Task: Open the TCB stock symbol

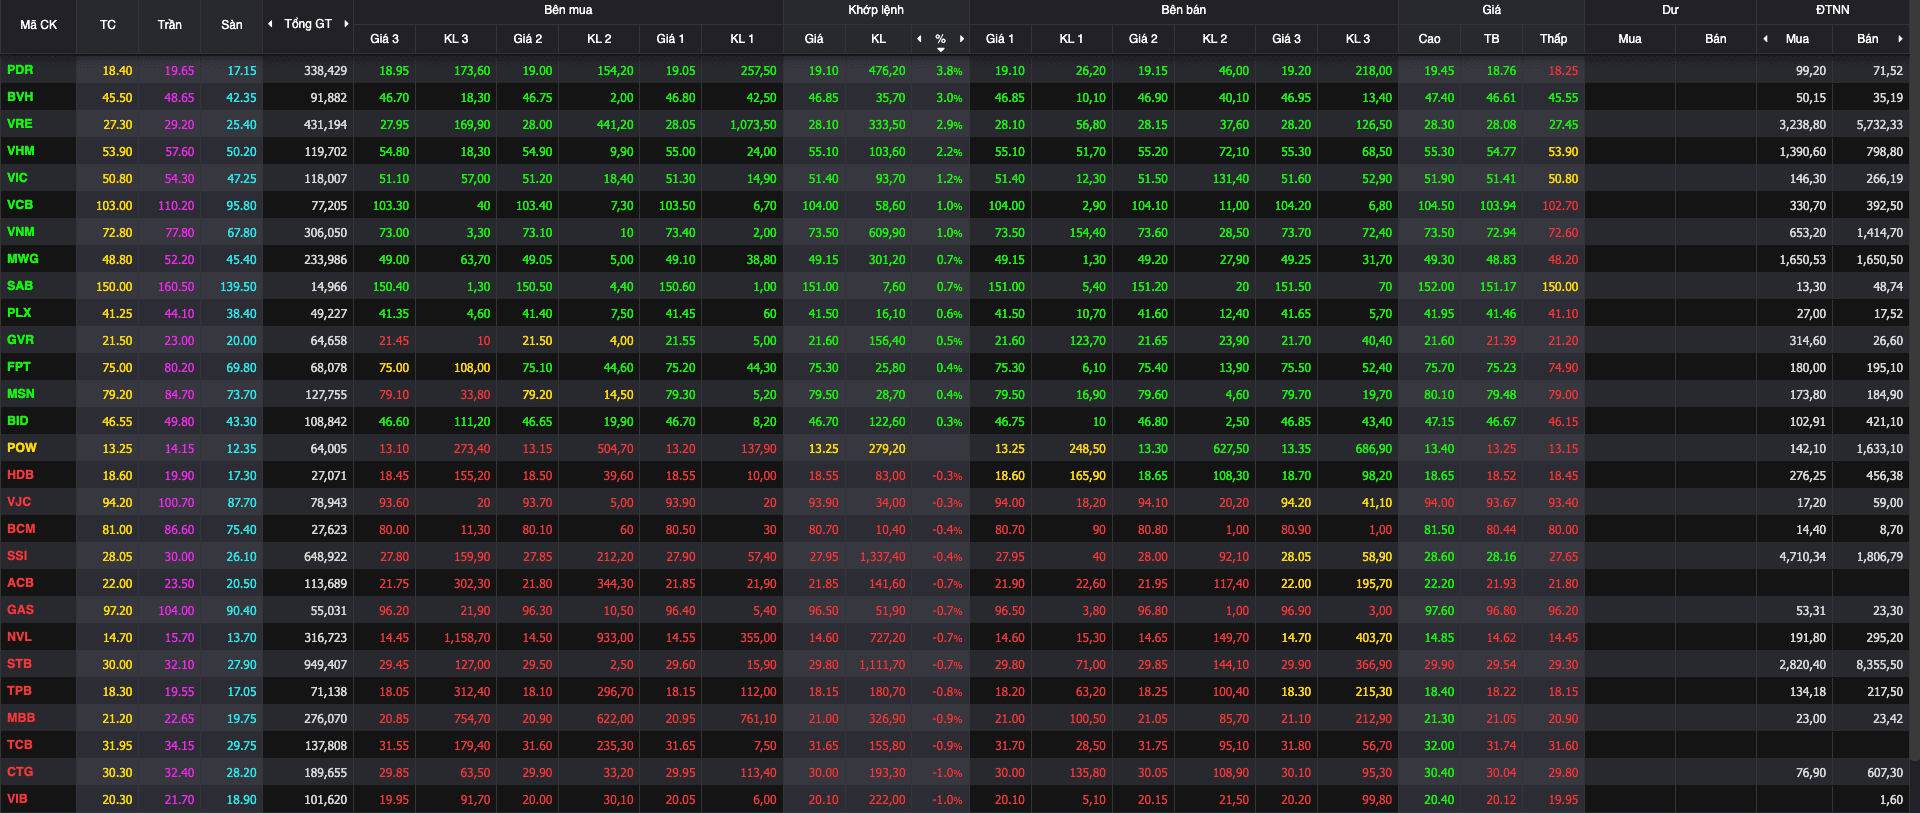Action: [20, 745]
